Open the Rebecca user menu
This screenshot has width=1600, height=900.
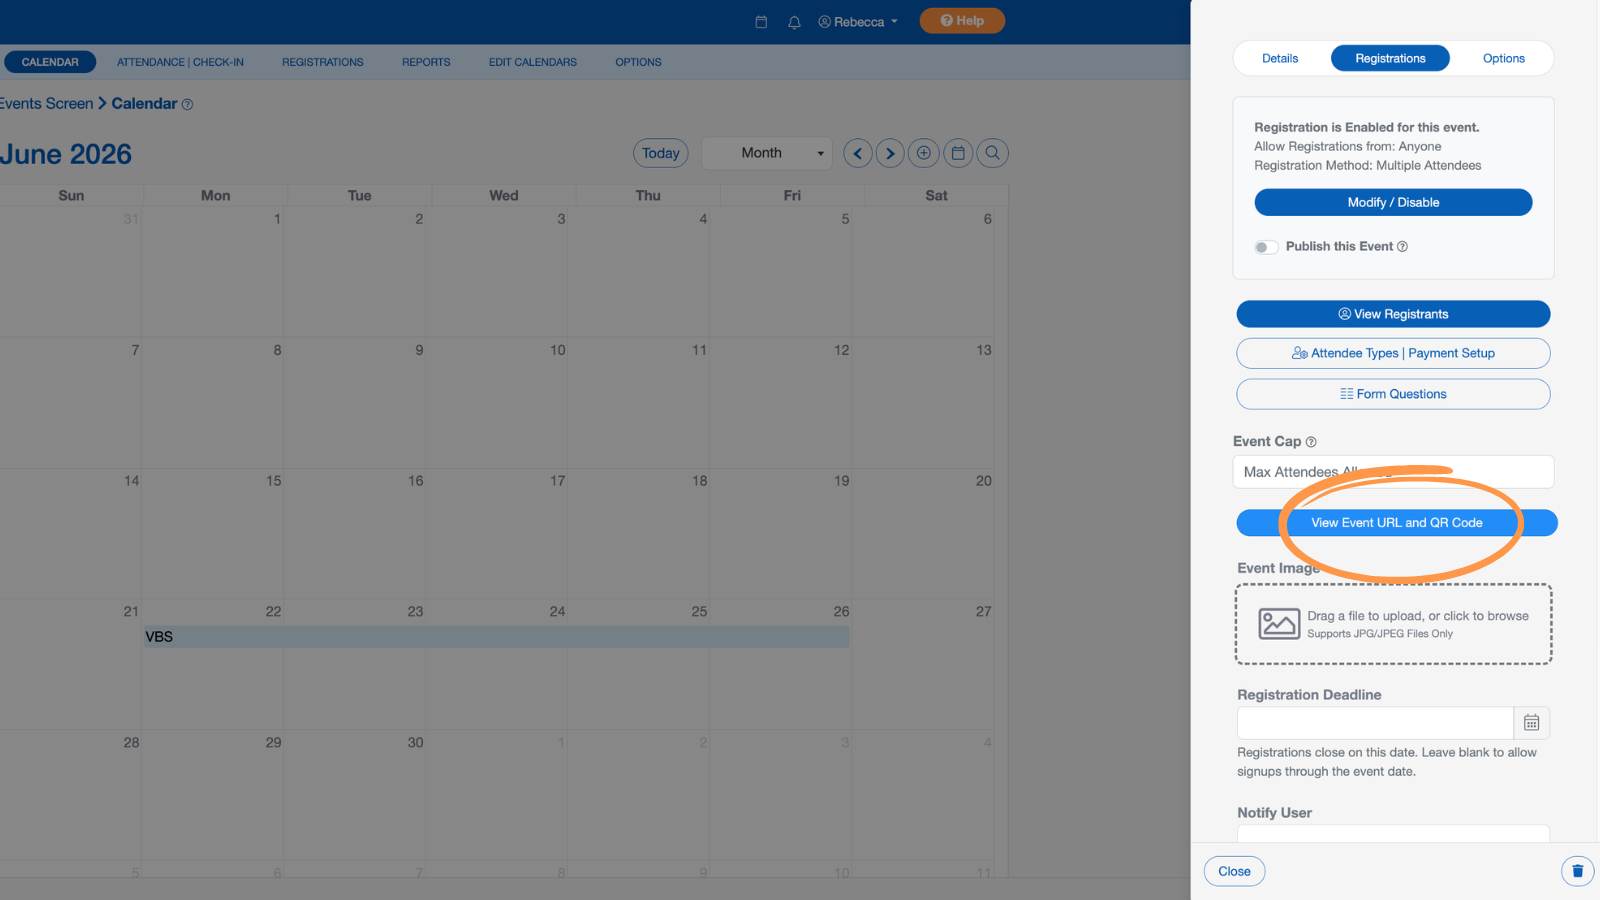pos(858,22)
